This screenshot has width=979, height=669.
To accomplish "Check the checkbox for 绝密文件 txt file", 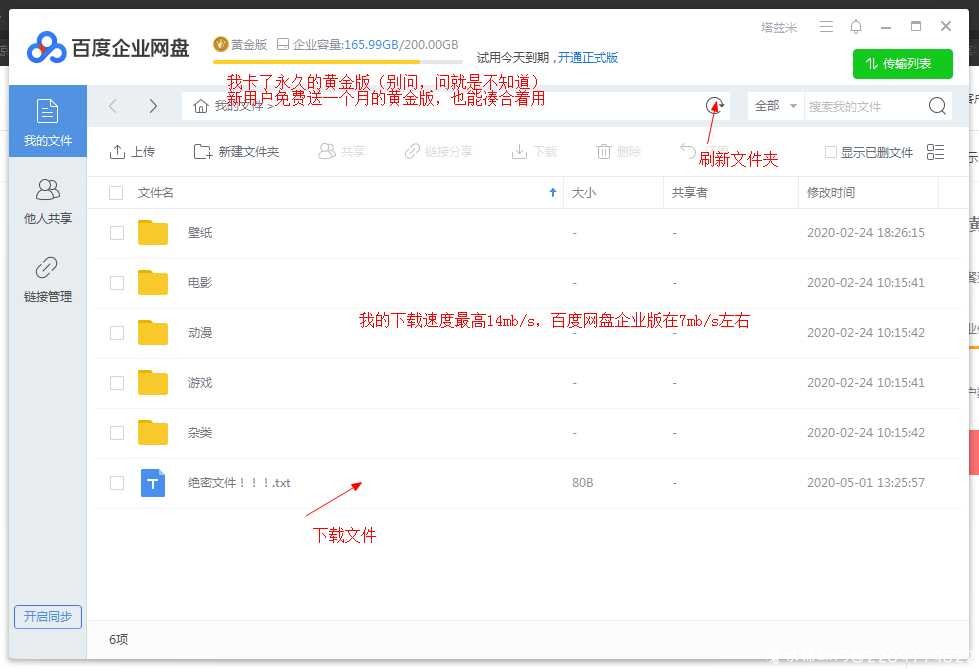I will point(117,483).
